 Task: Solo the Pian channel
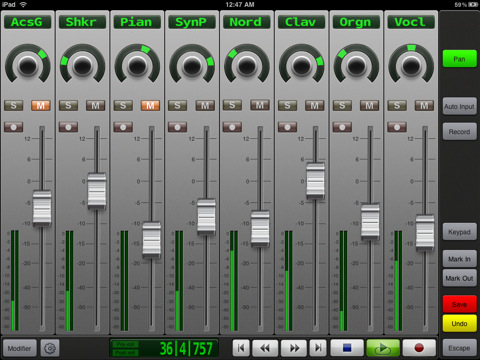pos(123,106)
